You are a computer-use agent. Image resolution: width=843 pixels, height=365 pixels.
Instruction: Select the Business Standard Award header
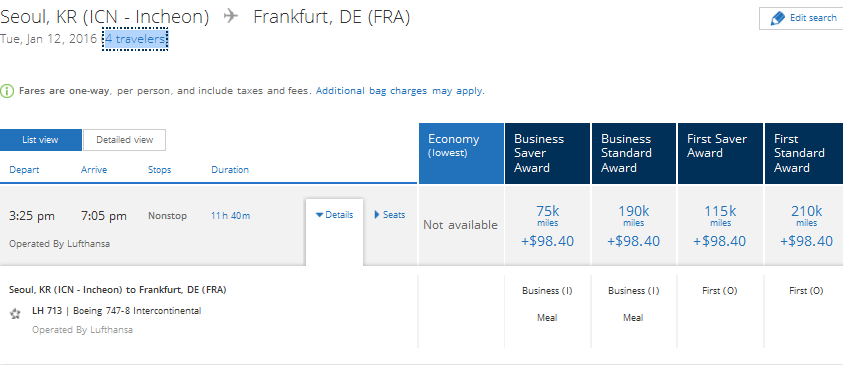[x=634, y=153]
